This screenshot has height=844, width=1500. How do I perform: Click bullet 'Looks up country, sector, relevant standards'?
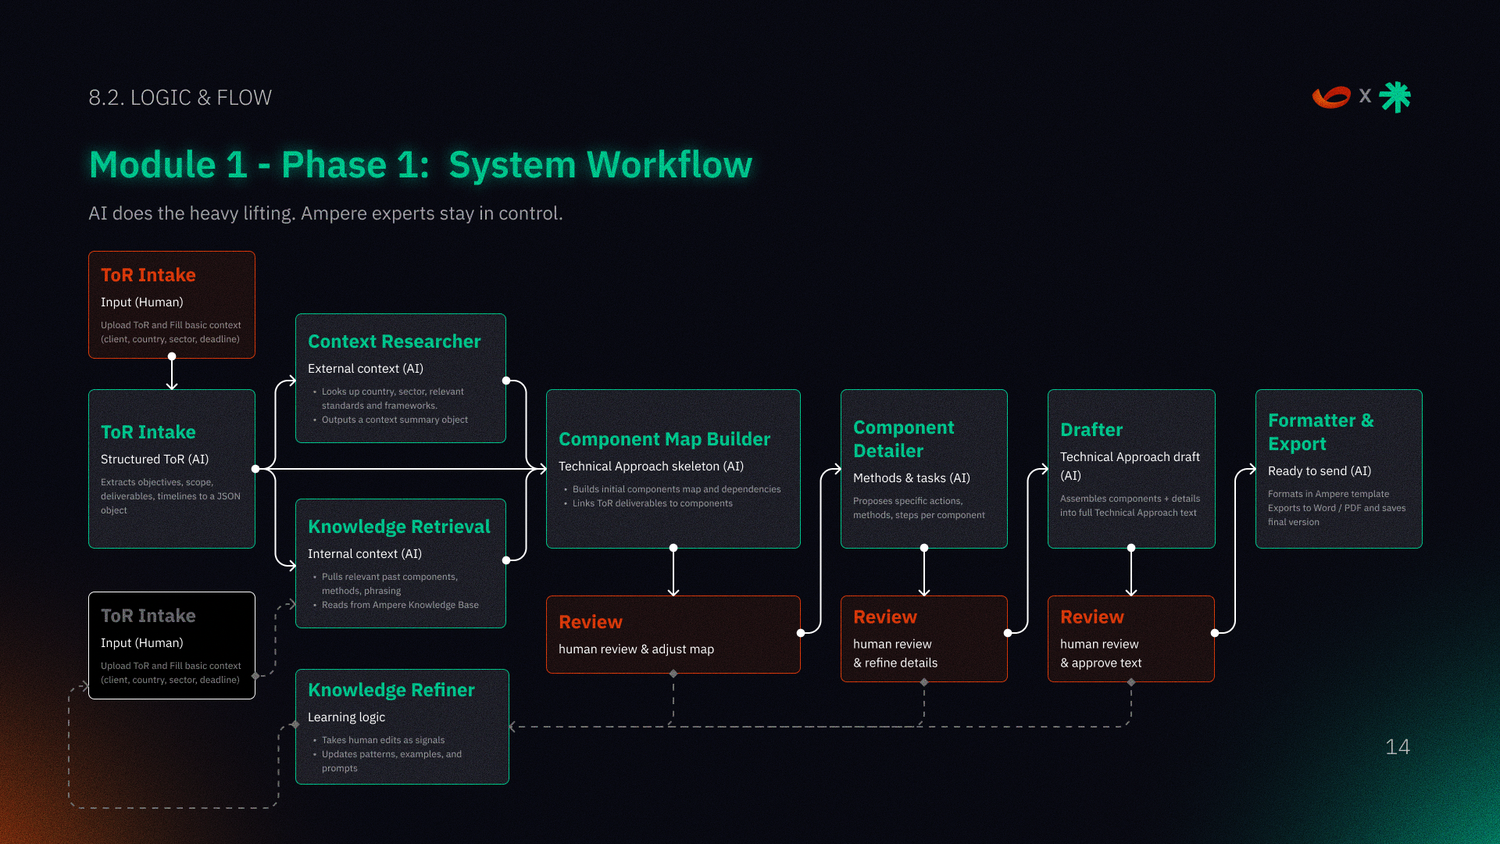[392, 398]
